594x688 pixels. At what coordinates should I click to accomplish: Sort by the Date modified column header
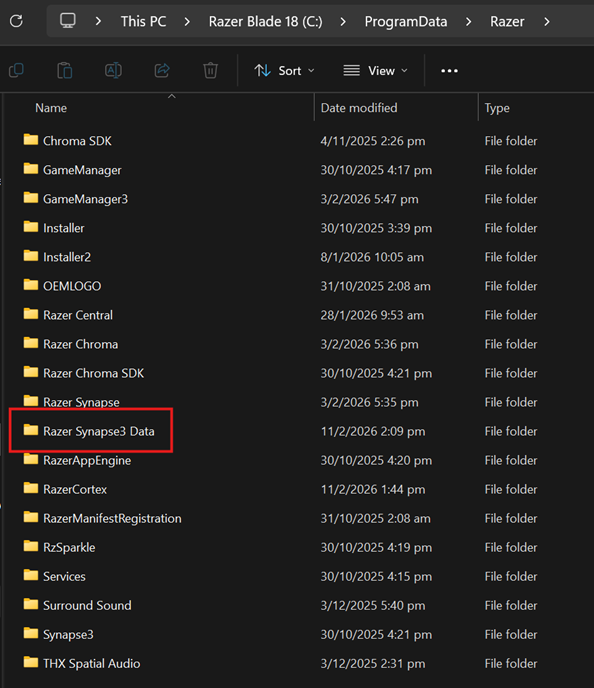click(x=359, y=108)
